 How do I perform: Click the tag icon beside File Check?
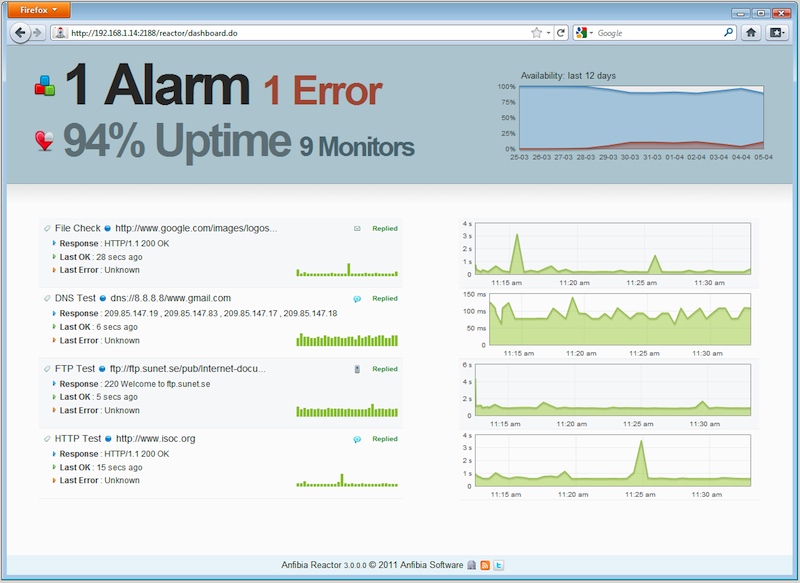click(47, 228)
